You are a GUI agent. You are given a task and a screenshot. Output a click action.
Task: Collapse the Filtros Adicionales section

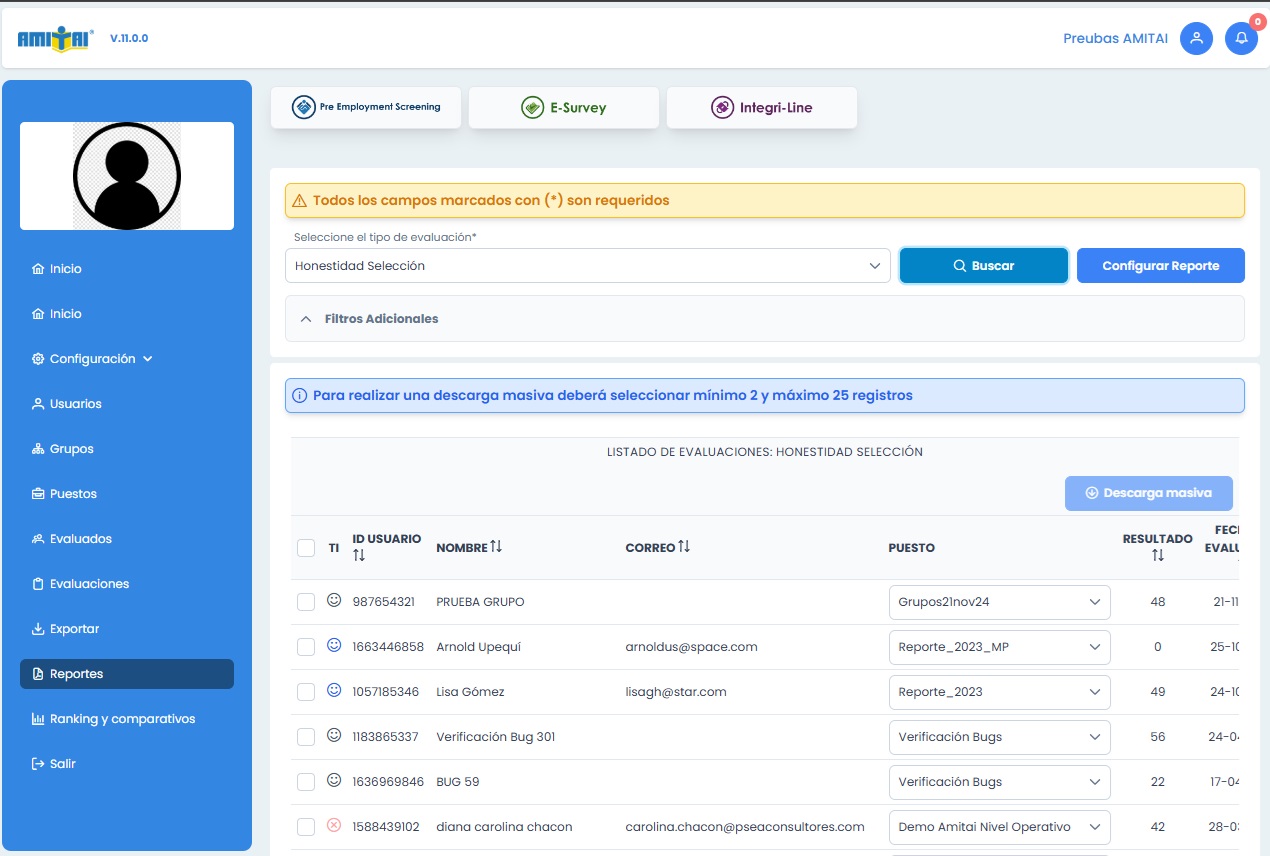pyautogui.click(x=306, y=319)
